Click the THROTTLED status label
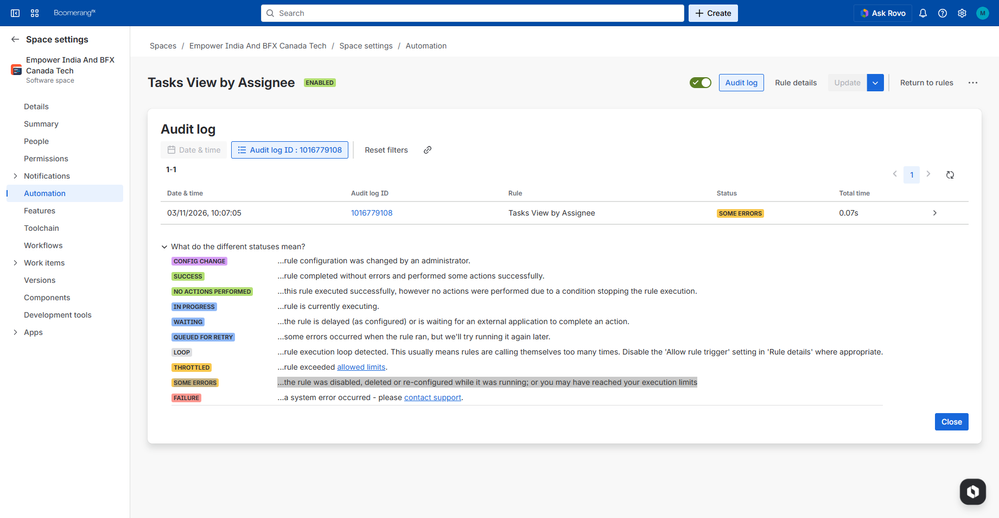Viewport: 999px width, 518px height. [x=191, y=368]
